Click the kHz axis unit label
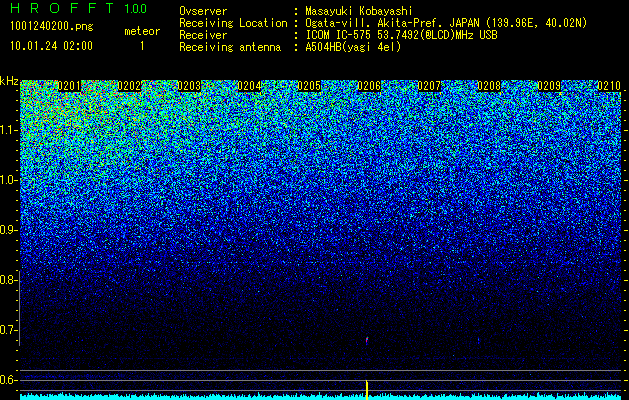Screen dimensions: 629x400 [9, 81]
